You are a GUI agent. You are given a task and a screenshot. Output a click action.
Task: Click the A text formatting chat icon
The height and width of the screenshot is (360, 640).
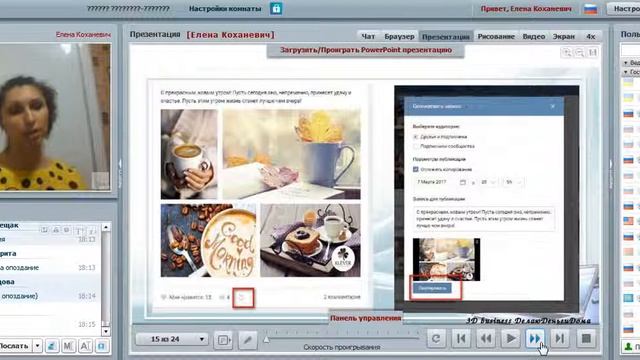[85, 346]
